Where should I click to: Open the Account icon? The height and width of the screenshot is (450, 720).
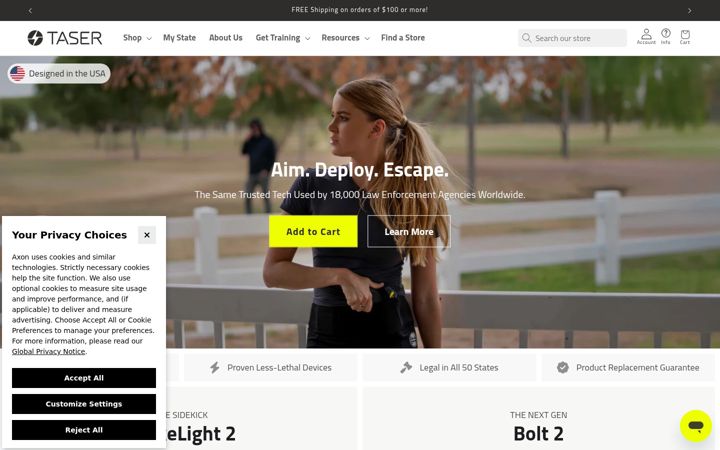pyautogui.click(x=646, y=36)
